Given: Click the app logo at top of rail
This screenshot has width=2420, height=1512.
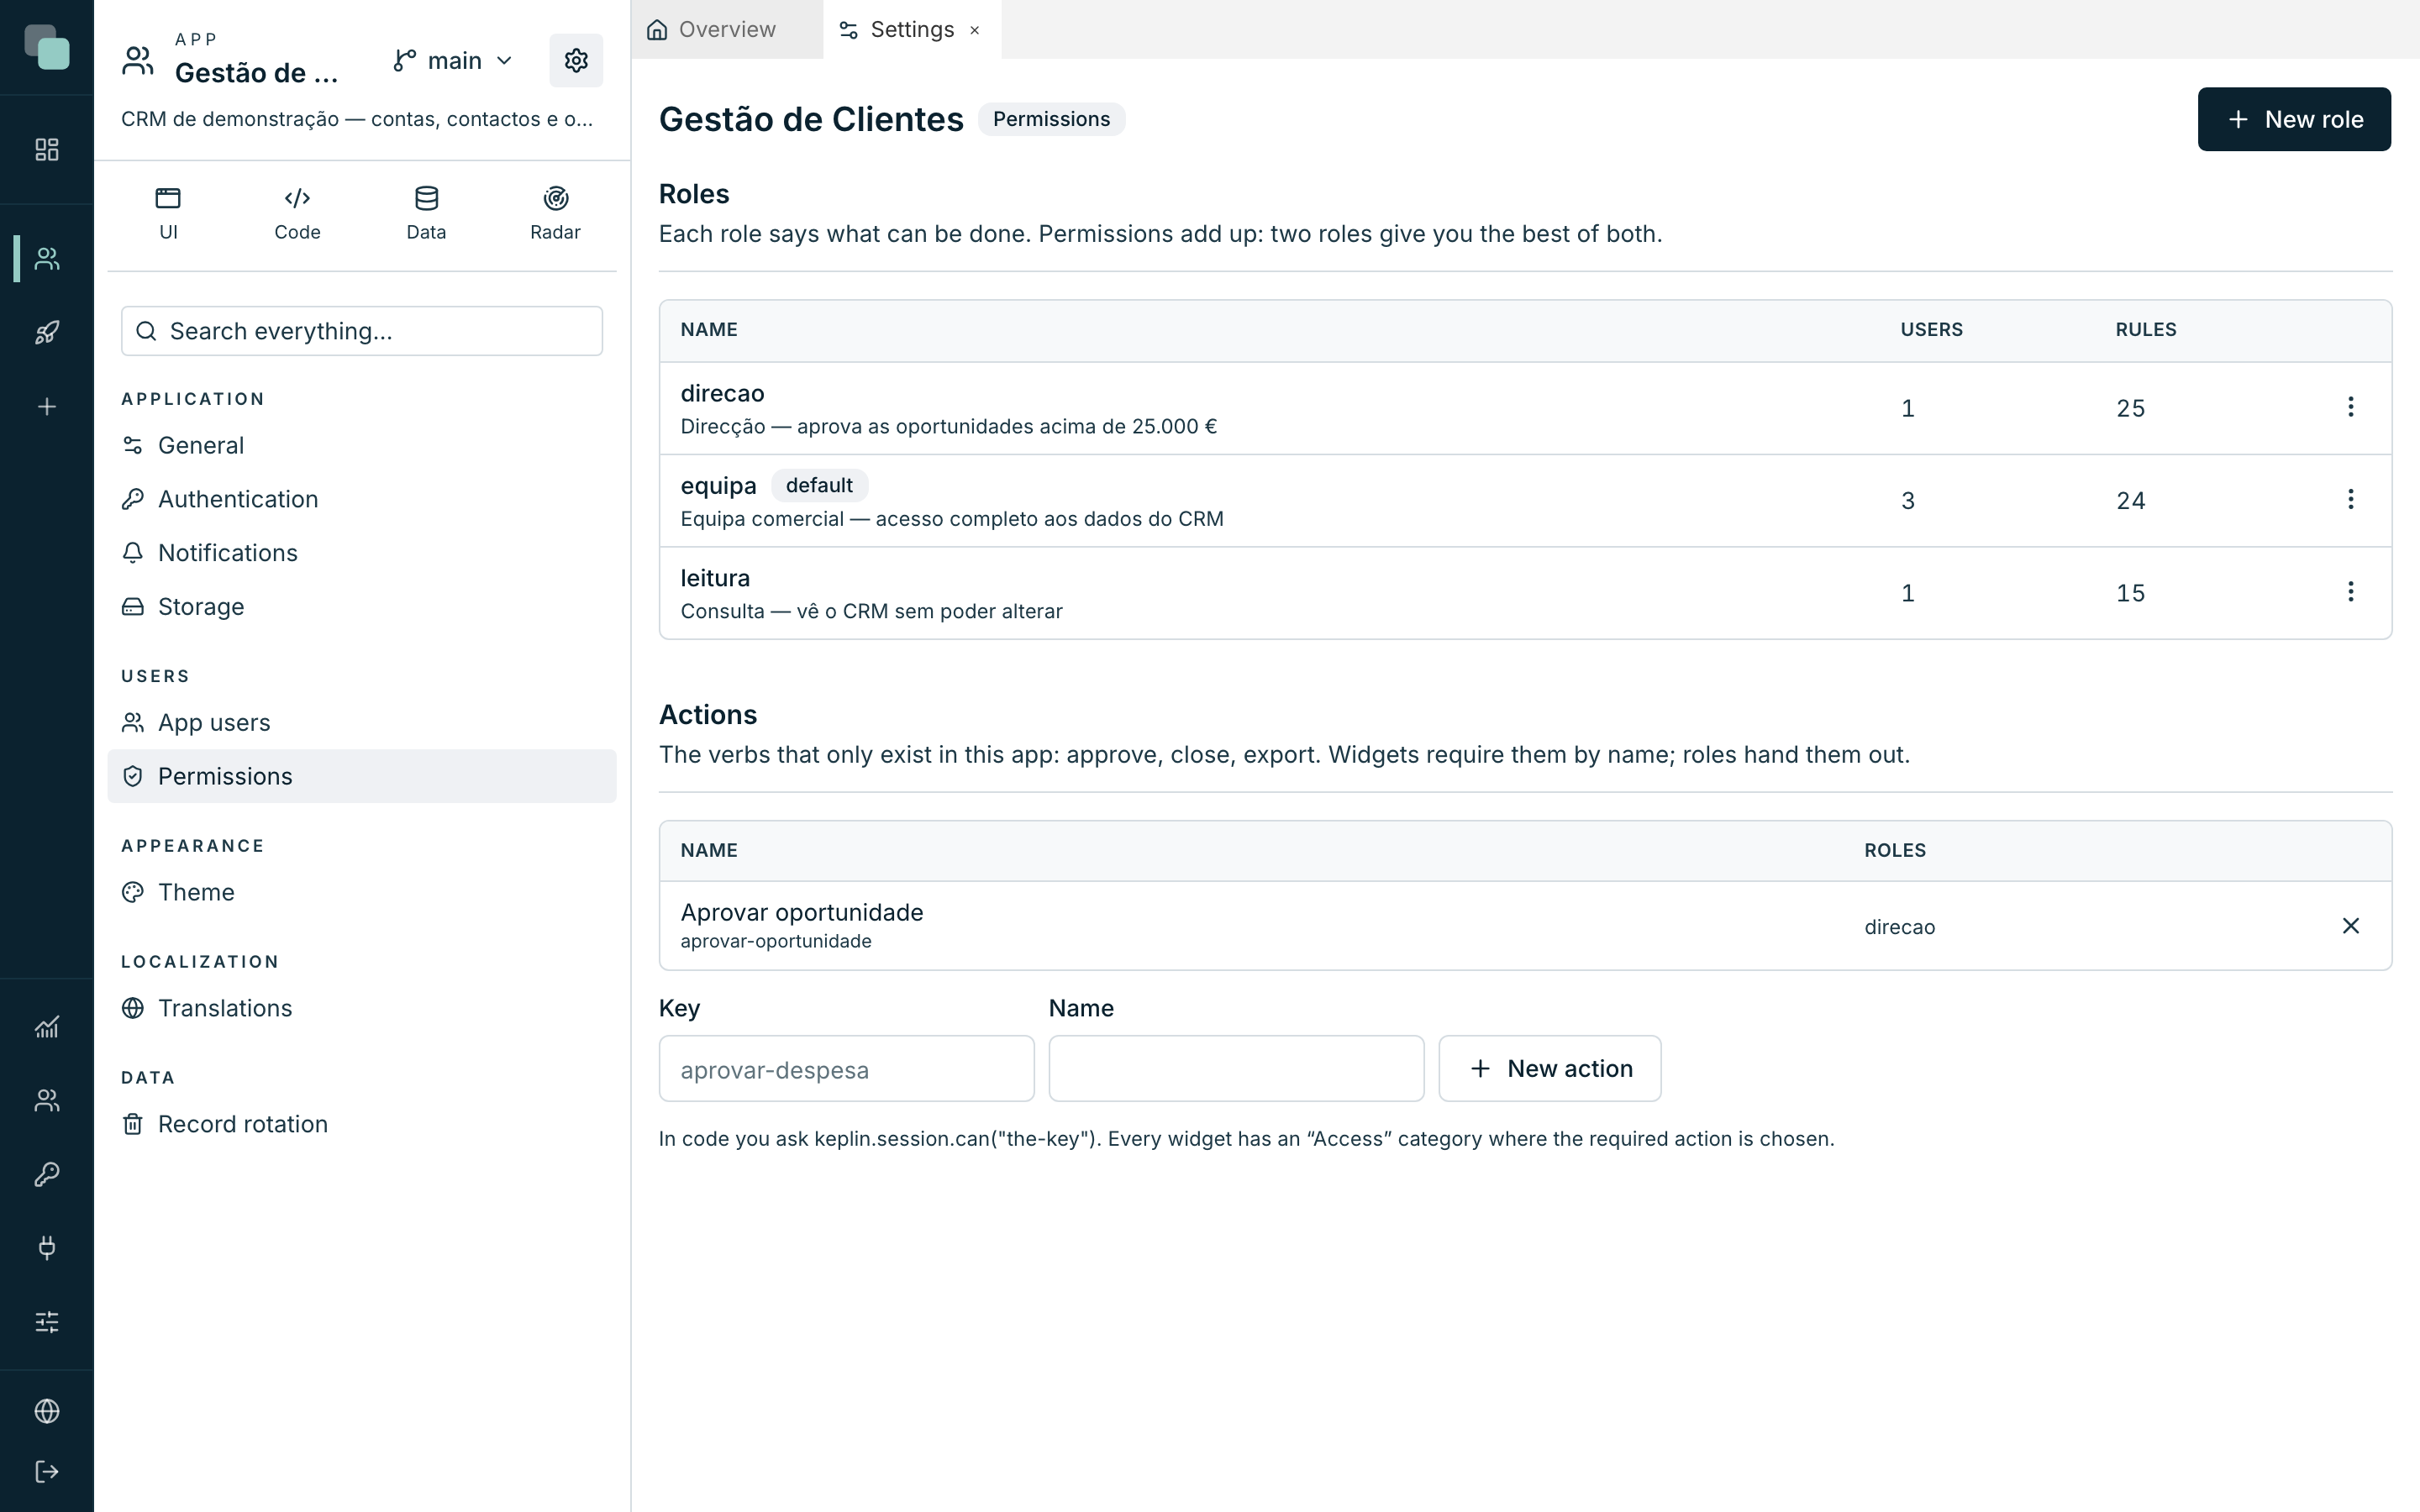Looking at the screenshot, I should 47,47.
